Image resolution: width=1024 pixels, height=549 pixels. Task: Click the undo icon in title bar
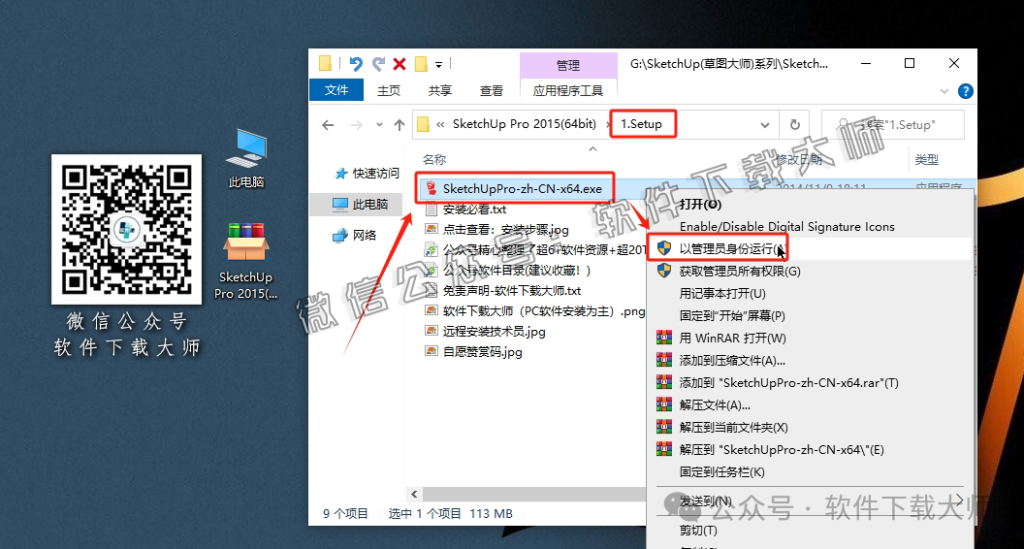coord(356,63)
